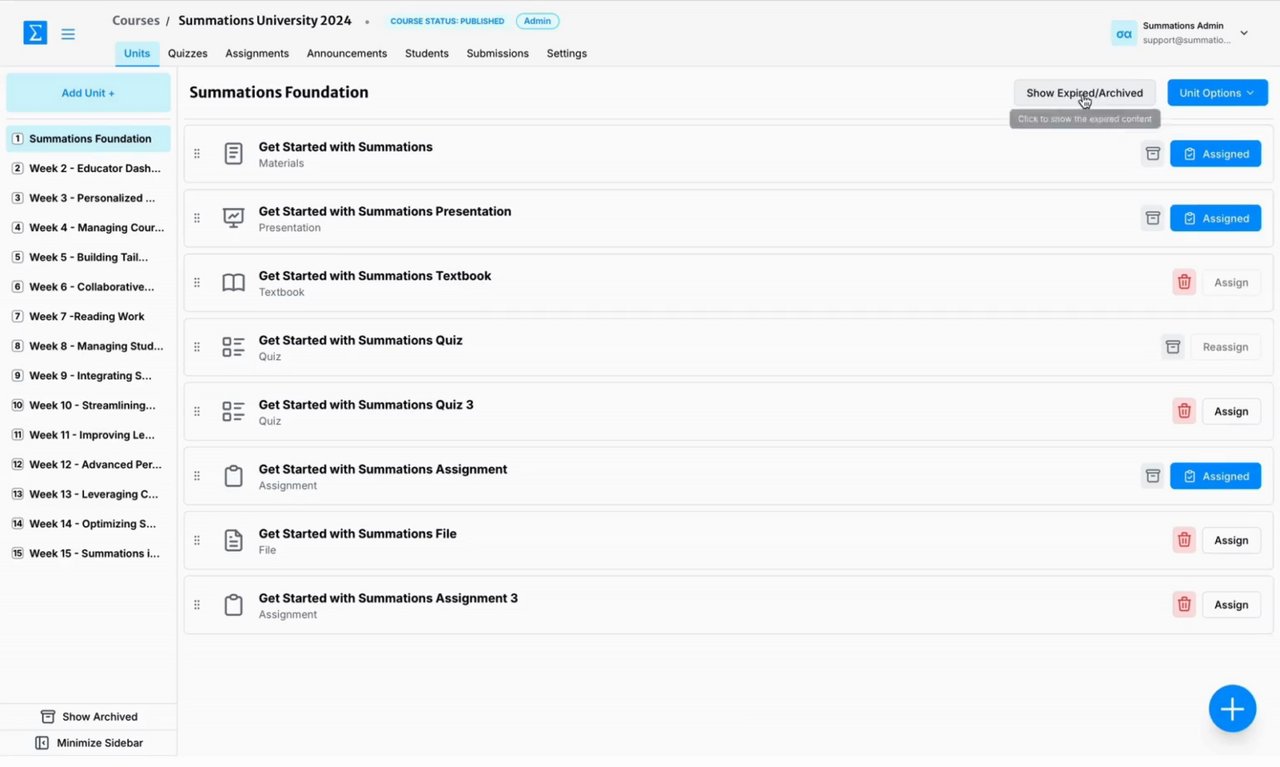Select Week 6 - Collaborative unit

click(x=88, y=287)
